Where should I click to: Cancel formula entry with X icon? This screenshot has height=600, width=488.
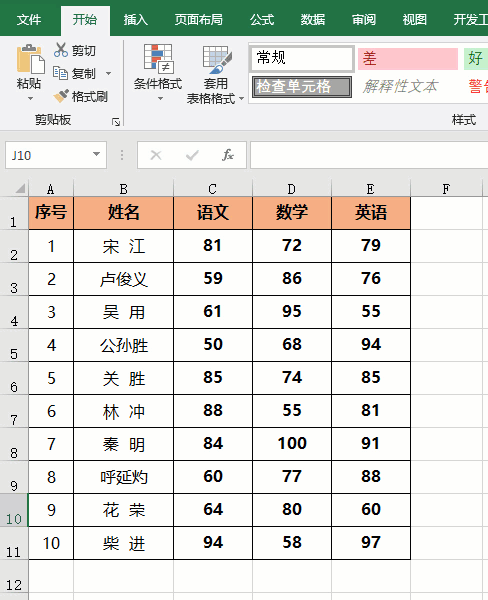(x=156, y=155)
